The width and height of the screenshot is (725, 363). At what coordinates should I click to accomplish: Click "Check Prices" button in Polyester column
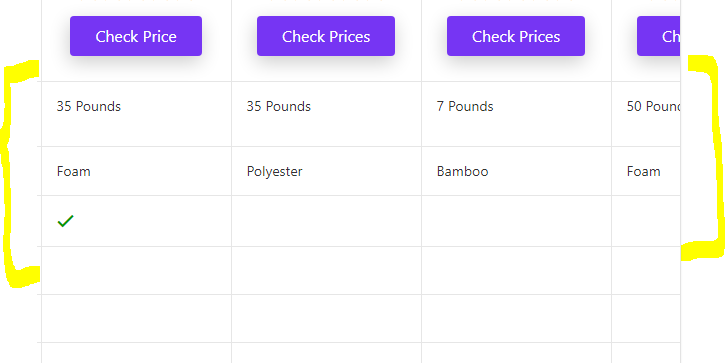coord(326,36)
